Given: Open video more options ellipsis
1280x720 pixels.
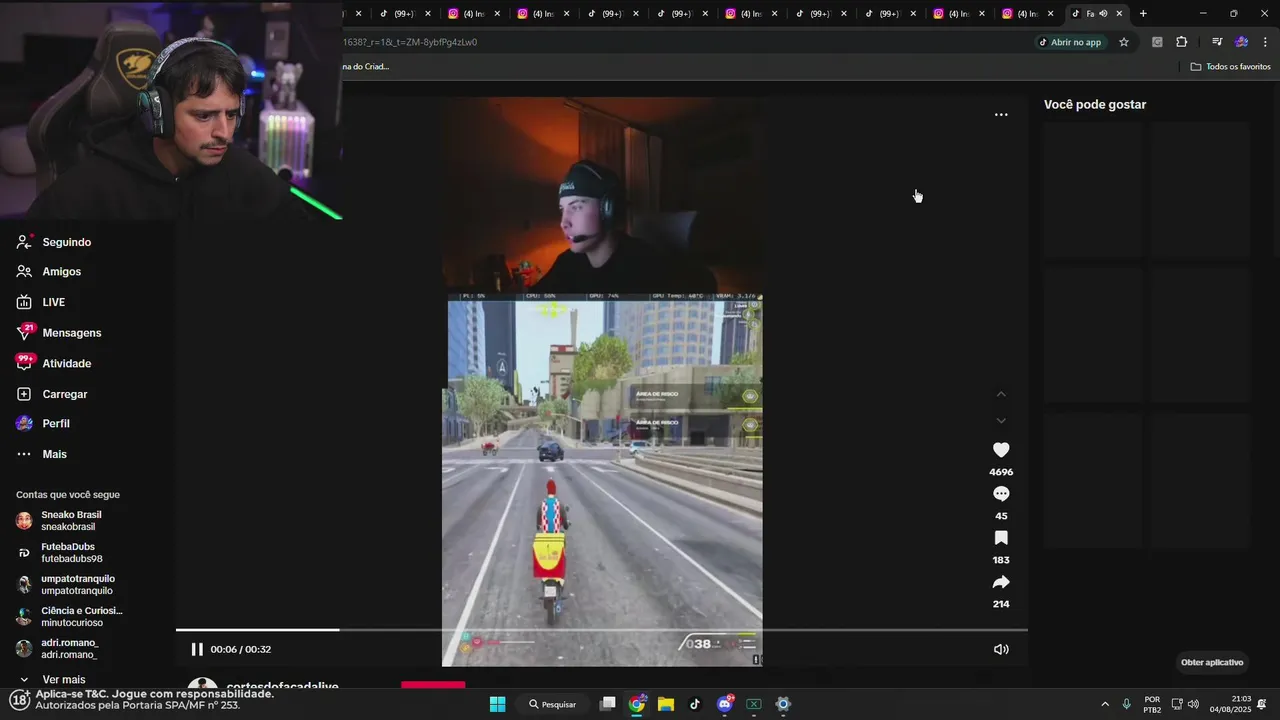Looking at the screenshot, I should coord(1001,115).
